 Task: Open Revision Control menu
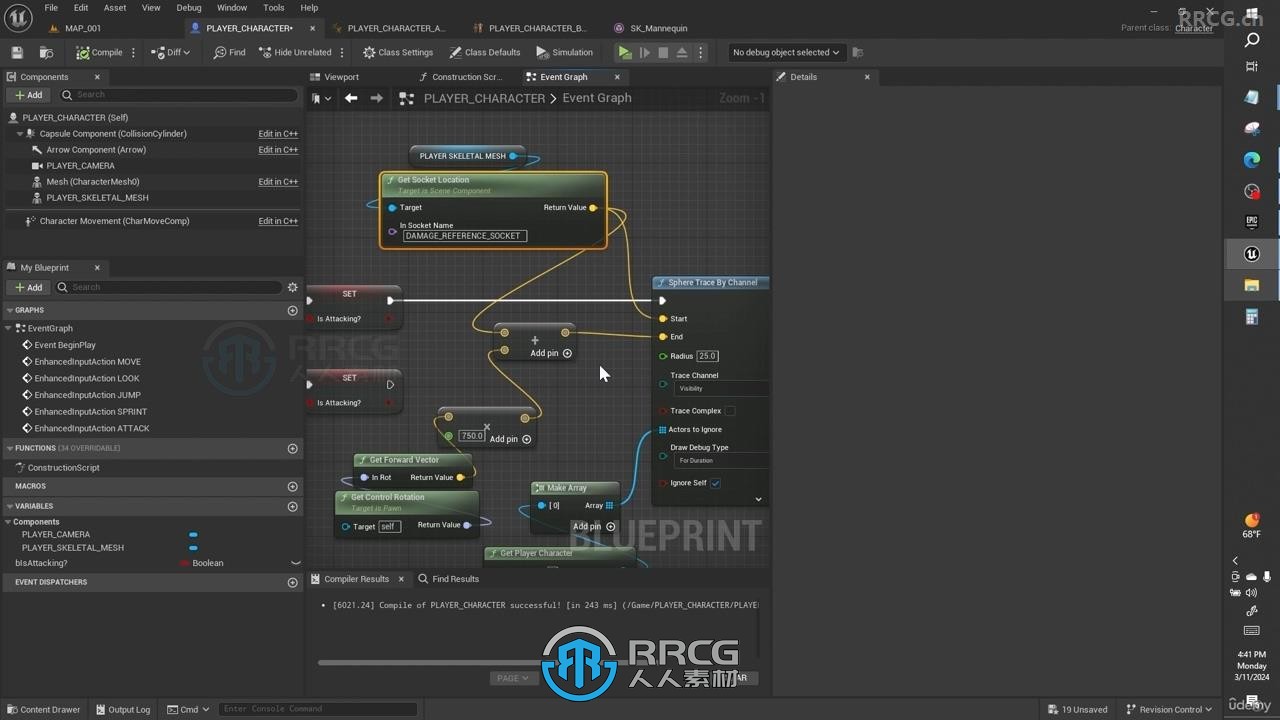pyautogui.click(x=1170, y=709)
